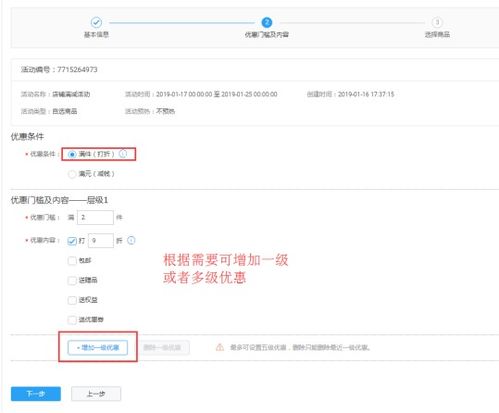Click the step 2 circle icon
499x413 pixels.
coord(267,22)
